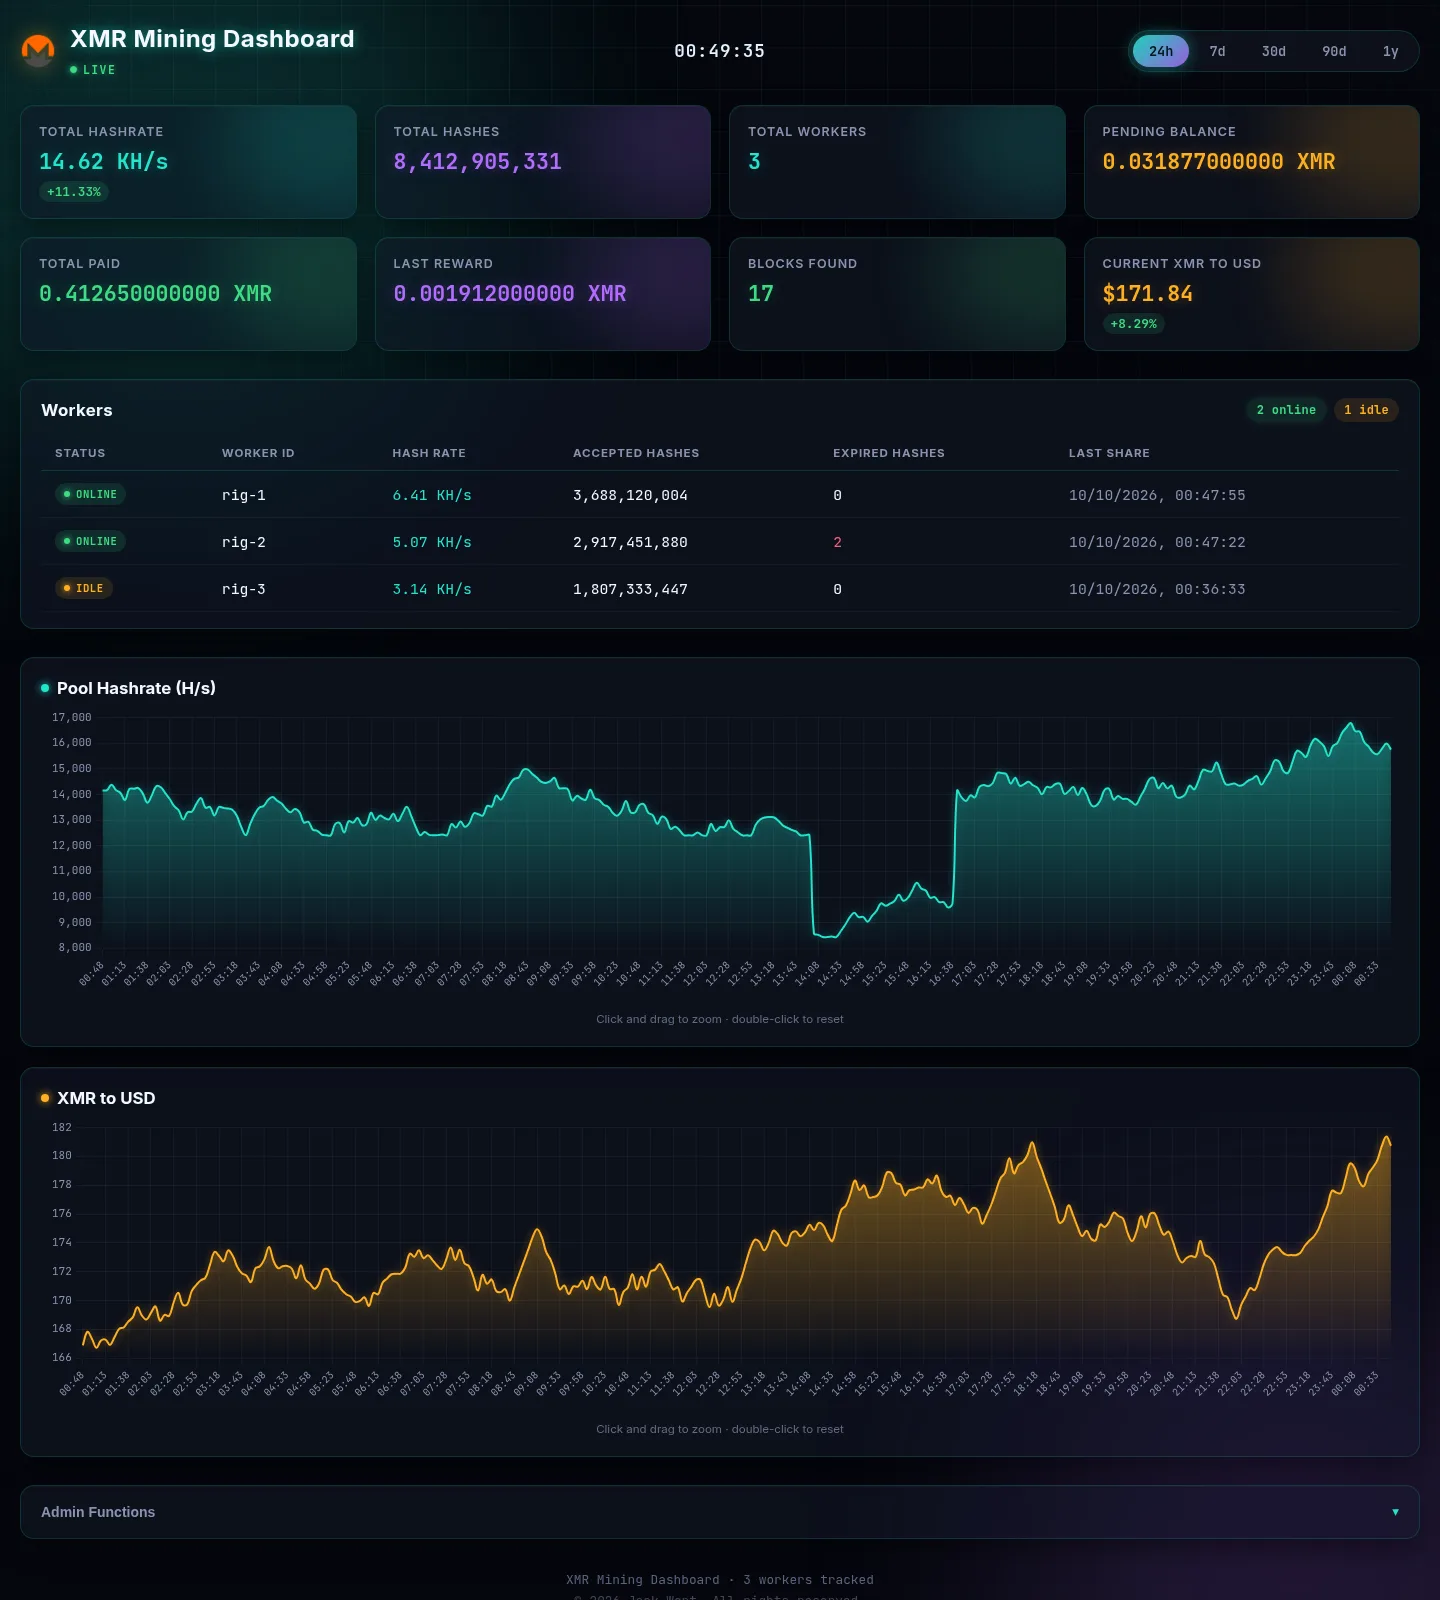Click the Pending Balance XMR value
The height and width of the screenshot is (1600, 1440).
point(1218,162)
